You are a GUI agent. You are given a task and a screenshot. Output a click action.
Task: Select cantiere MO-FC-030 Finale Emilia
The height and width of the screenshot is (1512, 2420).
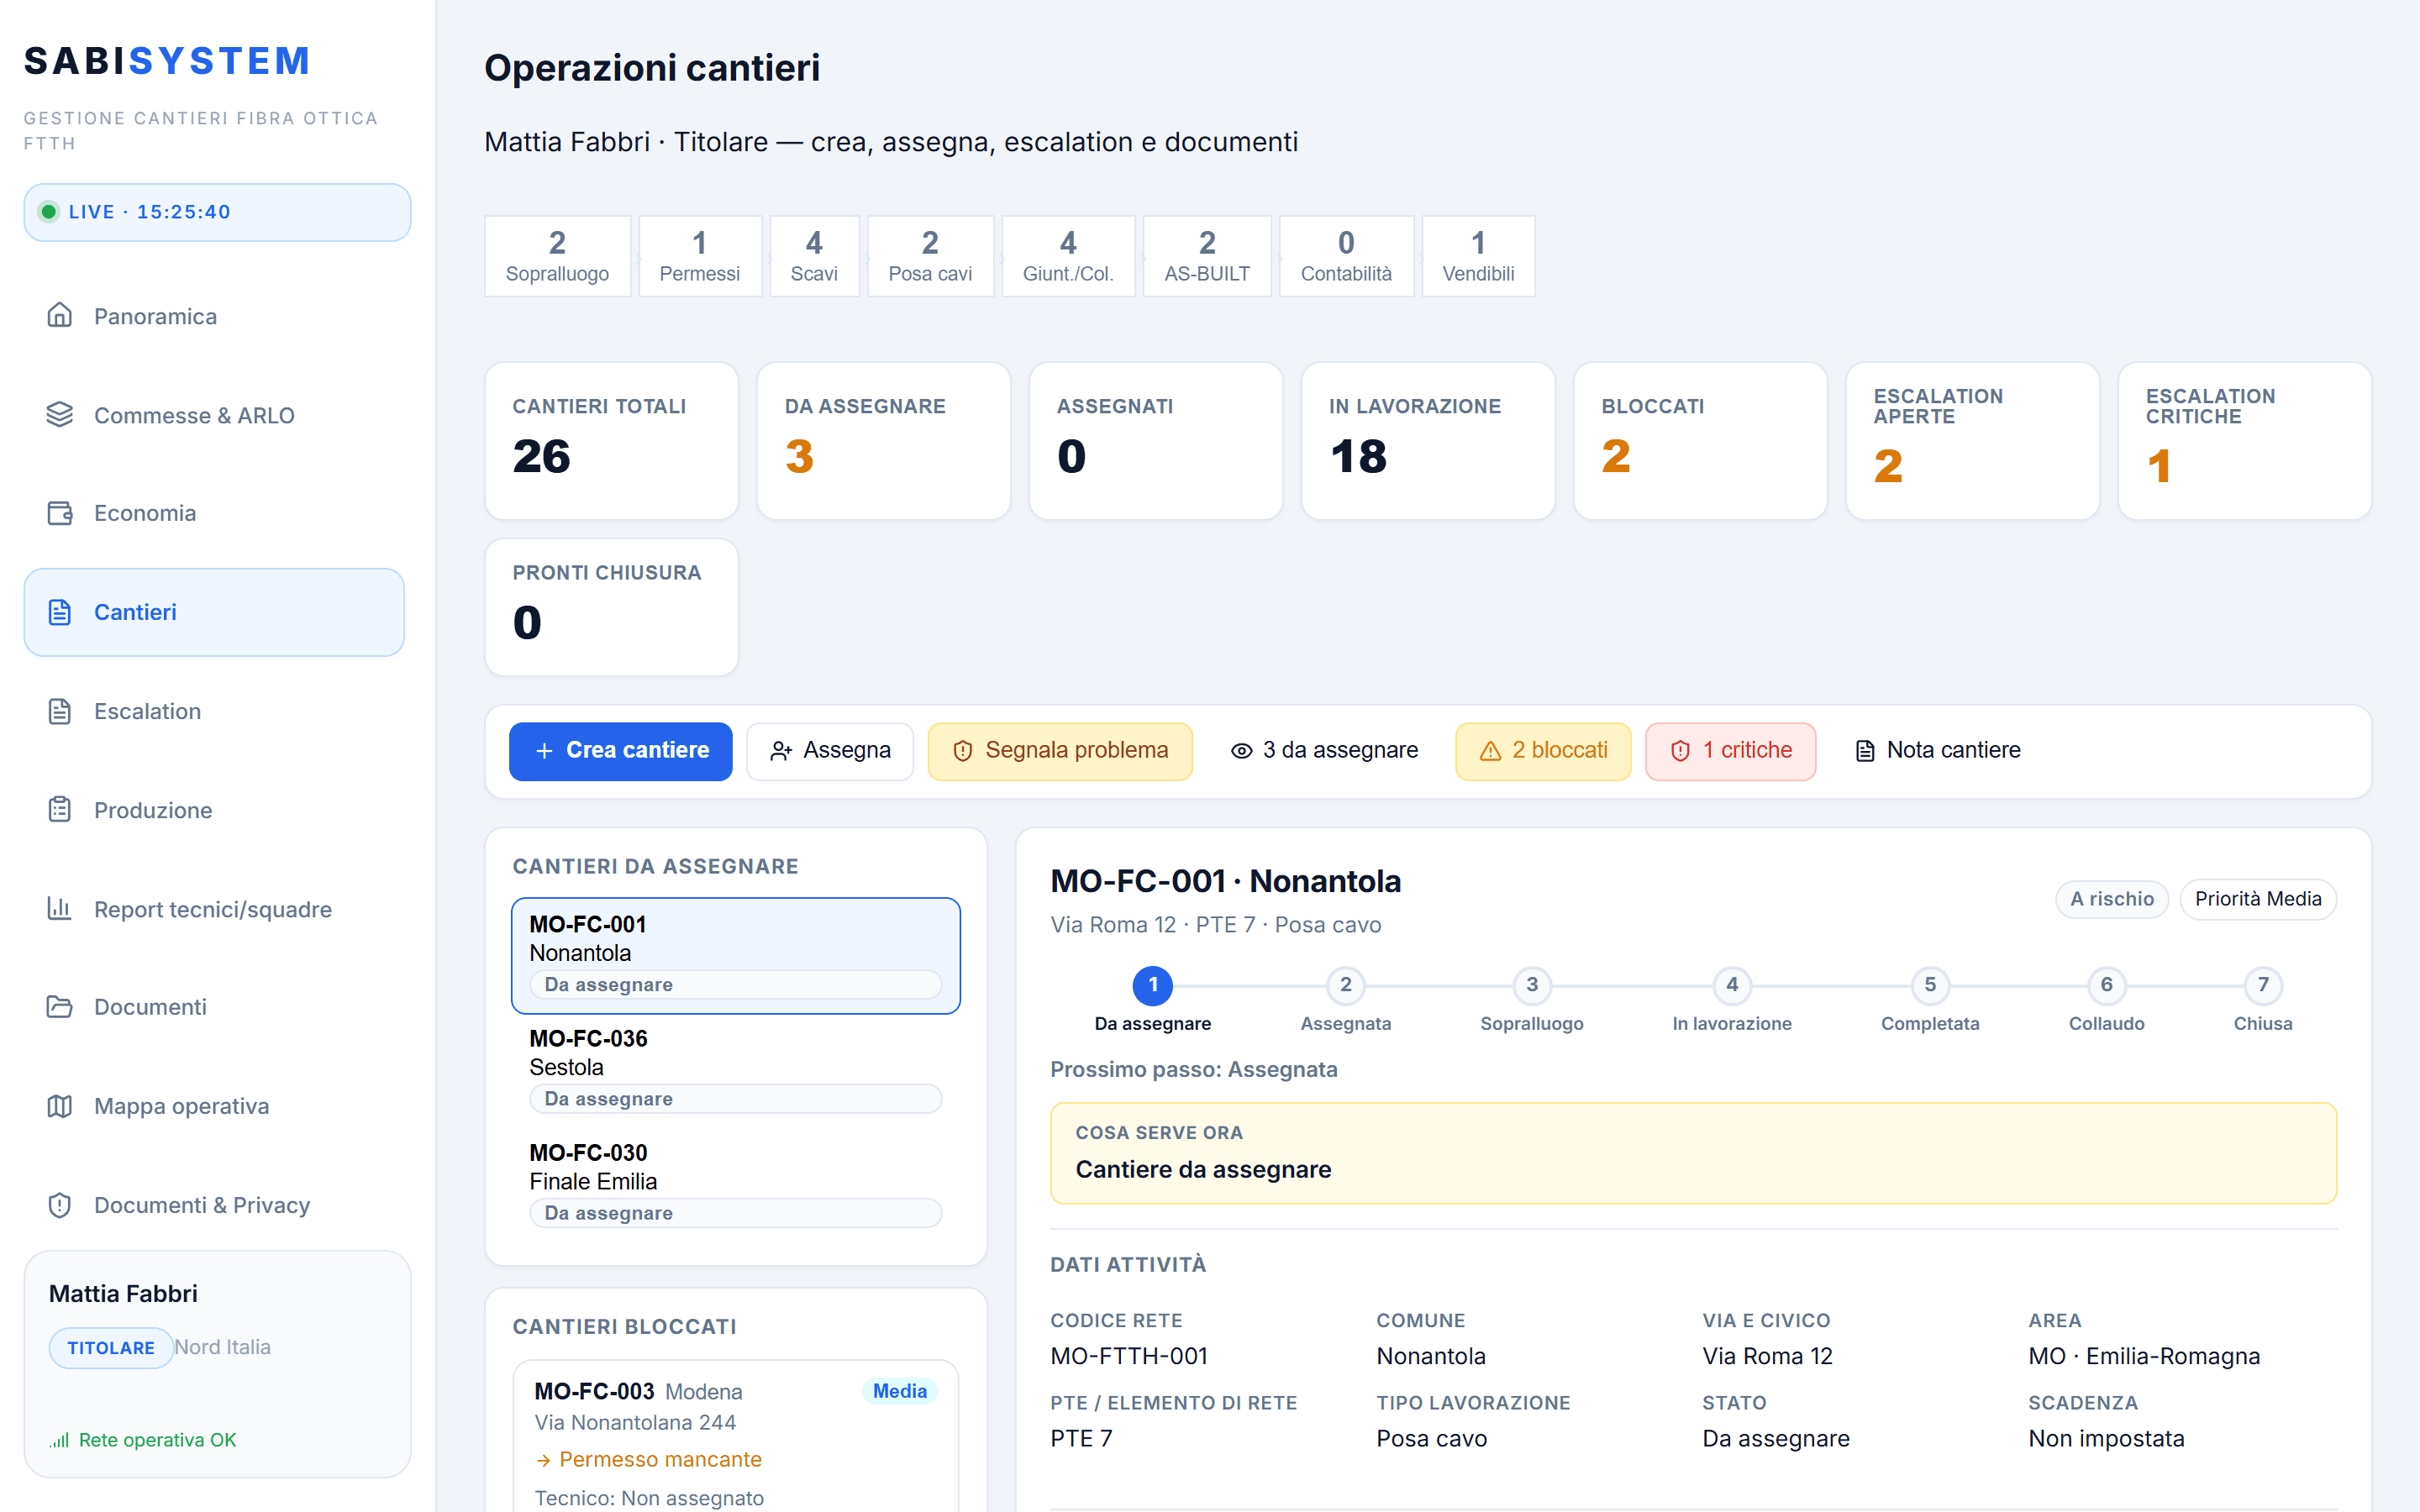[x=736, y=1183]
